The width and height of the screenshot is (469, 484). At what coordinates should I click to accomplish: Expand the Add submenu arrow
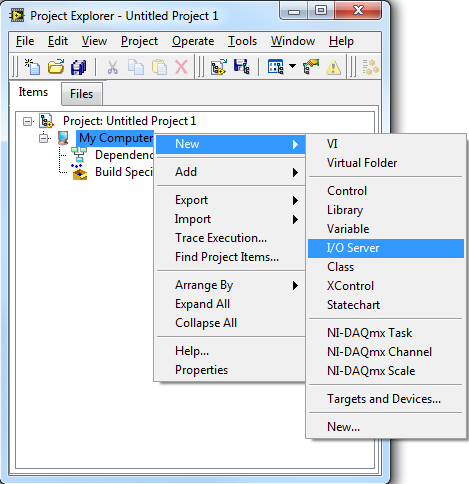(295, 172)
